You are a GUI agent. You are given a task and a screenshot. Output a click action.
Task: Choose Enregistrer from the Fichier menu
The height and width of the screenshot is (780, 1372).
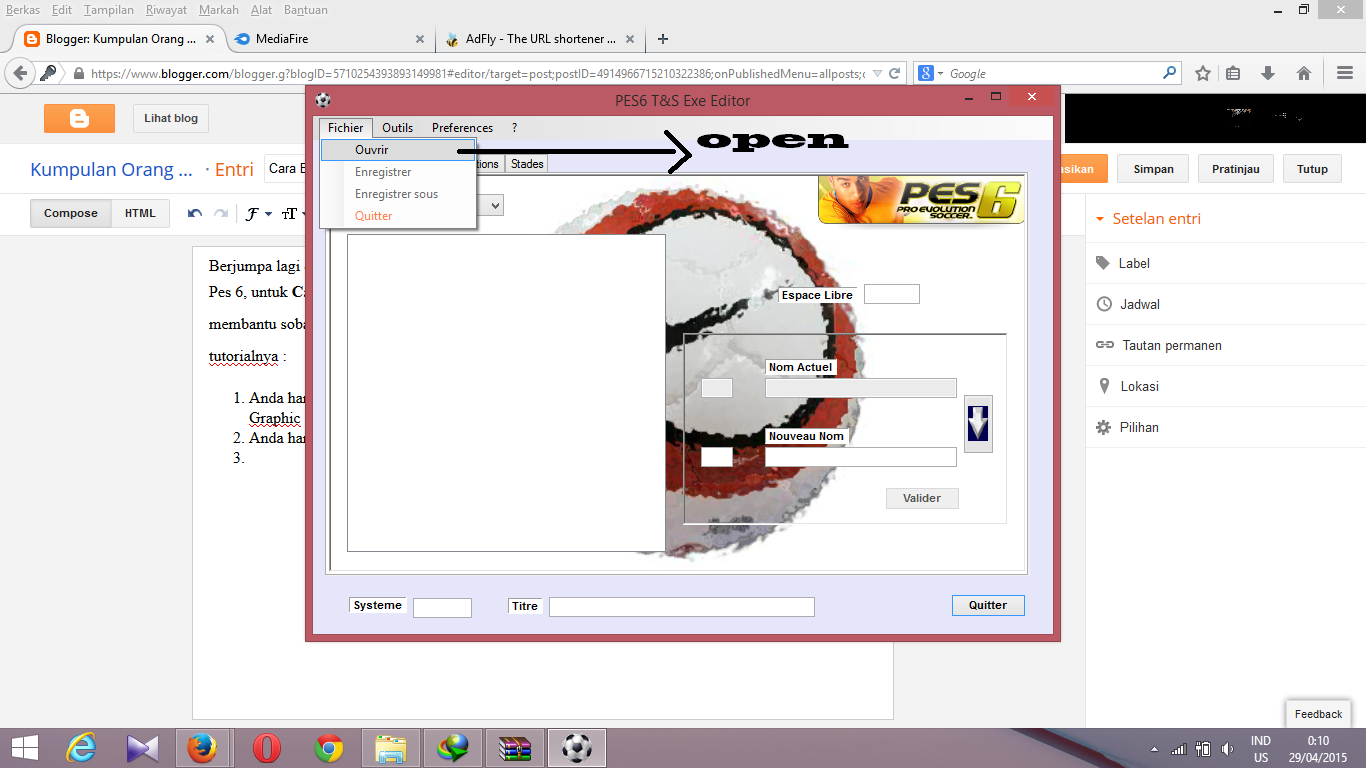[398, 172]
